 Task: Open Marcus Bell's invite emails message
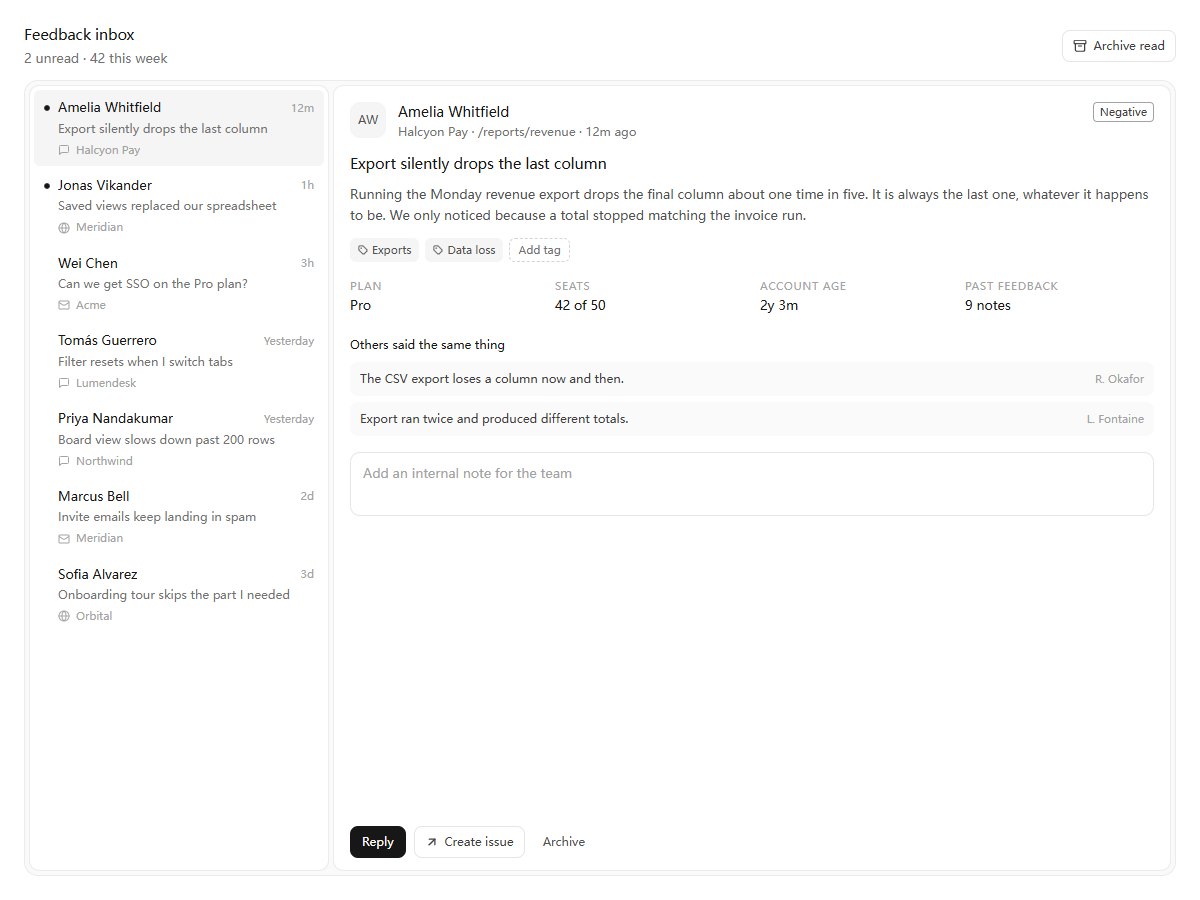[x=179, y=516]
